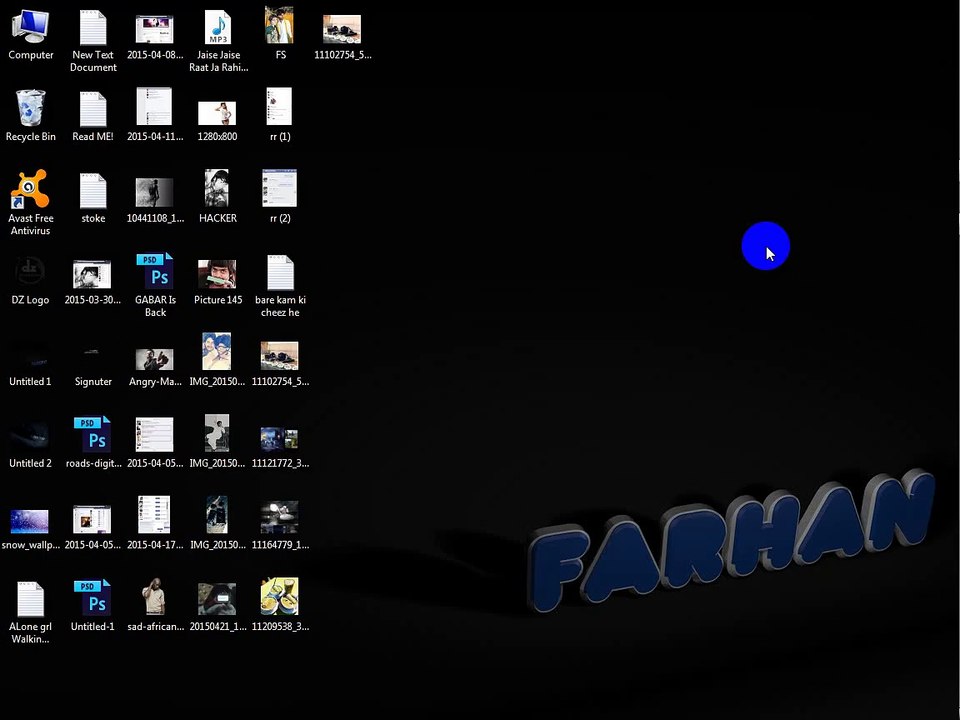
Task: Select ALone grl Walkin... text file
Action: (x=30, y=612)
